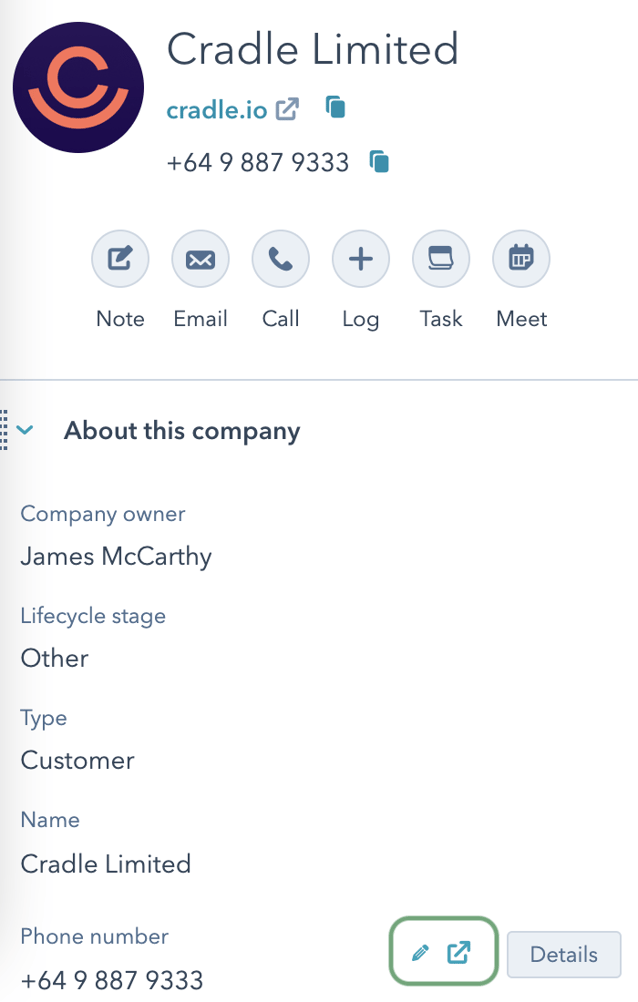Screen dimensions: 638x1002
Task: Open the Details button
Action: pyautogui.click(x=563, y=954)
